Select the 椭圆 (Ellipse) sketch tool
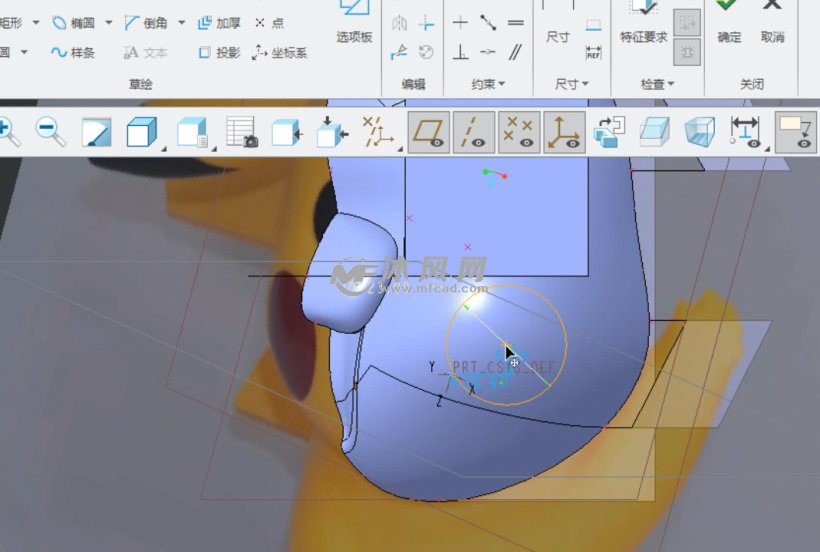The image size is (820, 552). (74, 23)
